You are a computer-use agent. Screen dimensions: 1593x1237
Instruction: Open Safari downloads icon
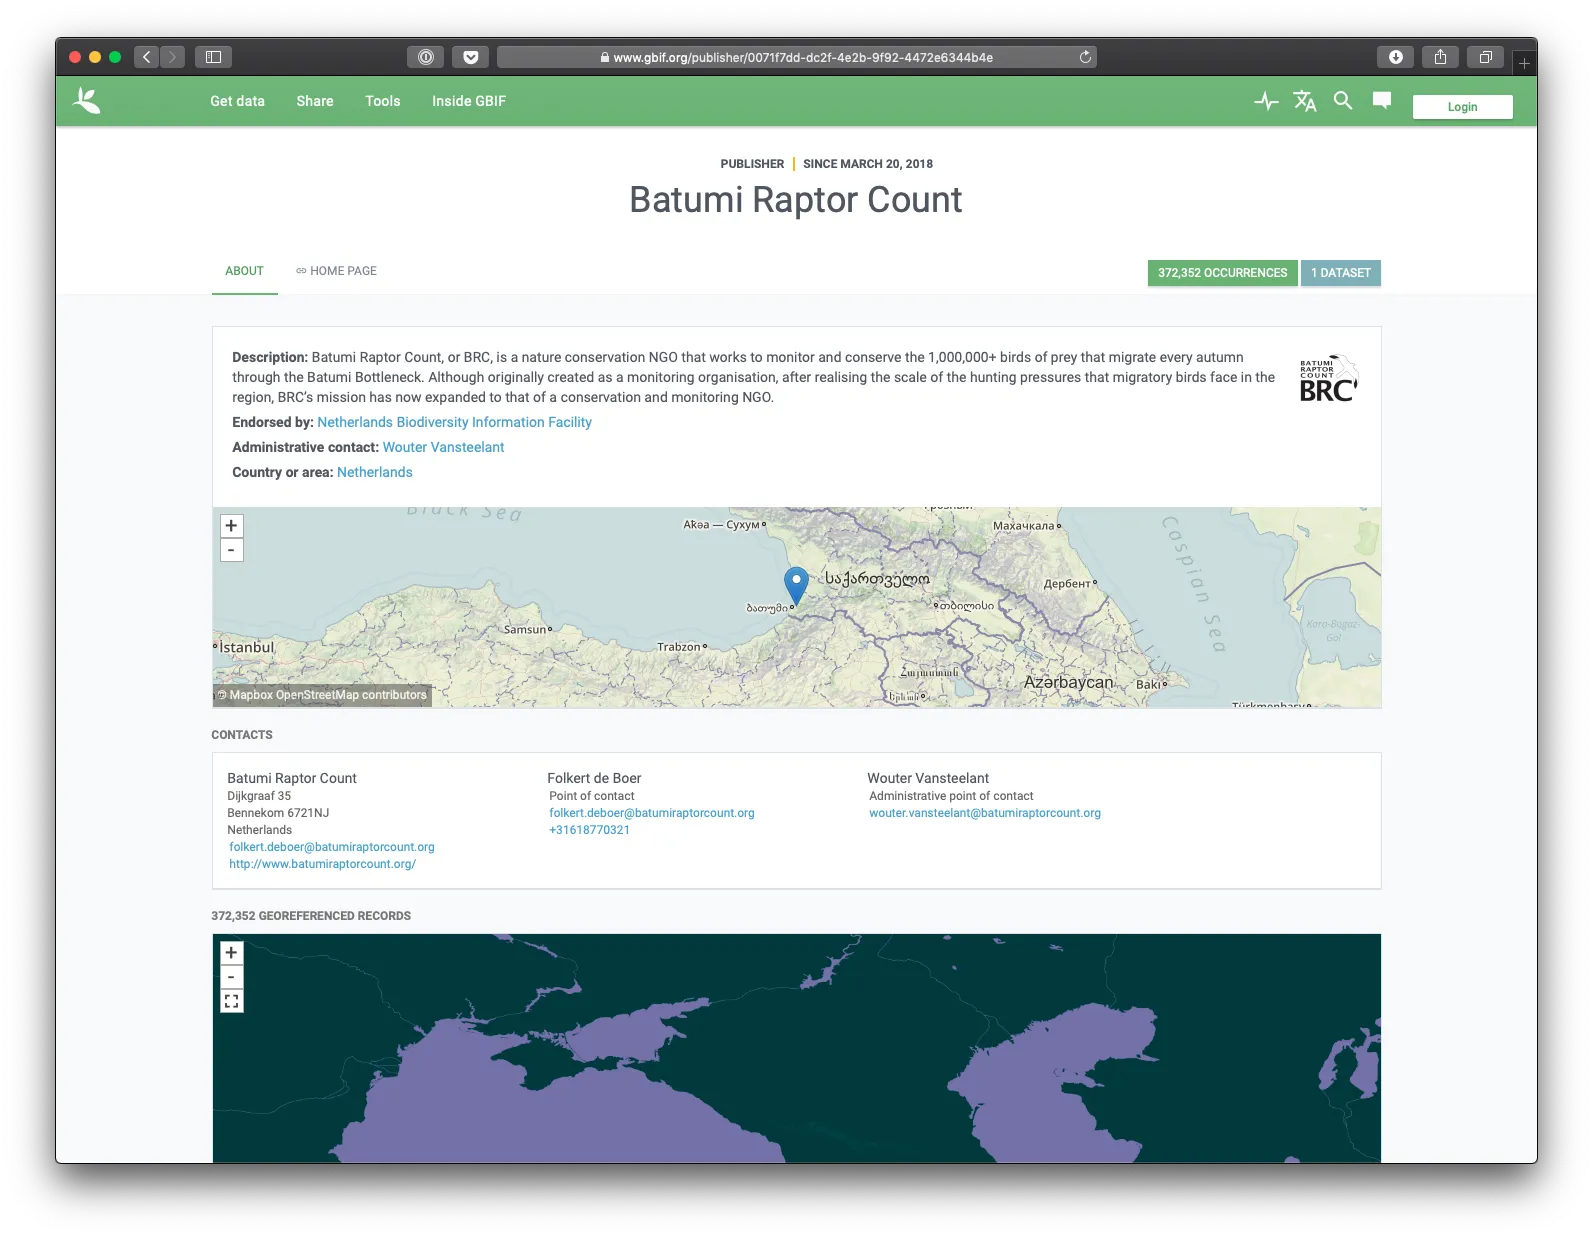(x=1396, y=57)
